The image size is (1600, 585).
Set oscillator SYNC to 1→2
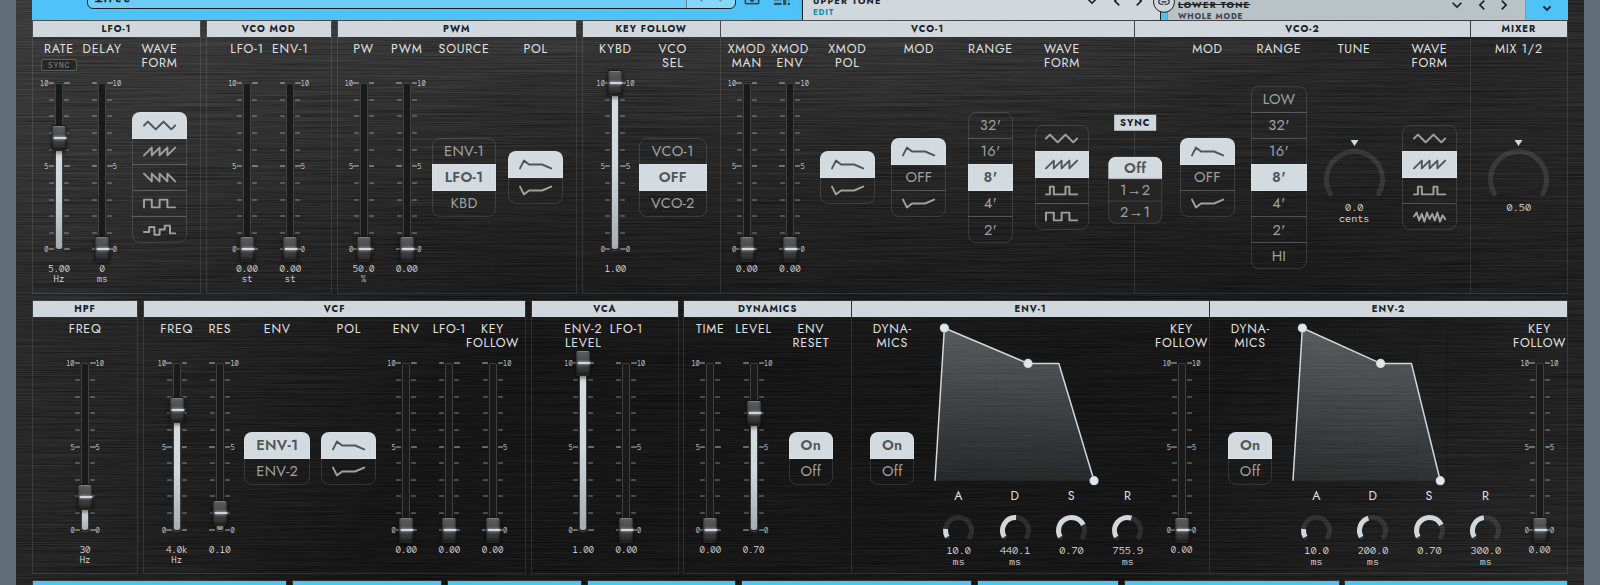pos(1135,190)
